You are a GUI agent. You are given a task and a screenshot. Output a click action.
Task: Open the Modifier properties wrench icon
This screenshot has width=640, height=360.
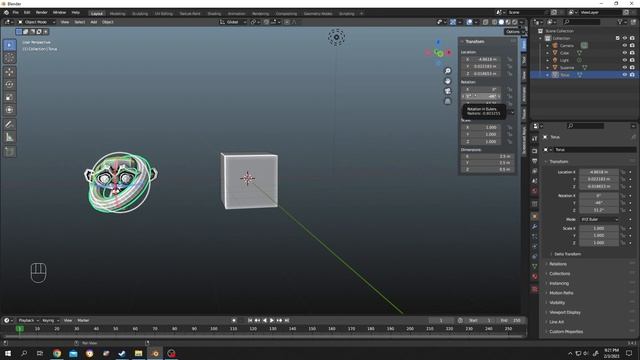534,227
